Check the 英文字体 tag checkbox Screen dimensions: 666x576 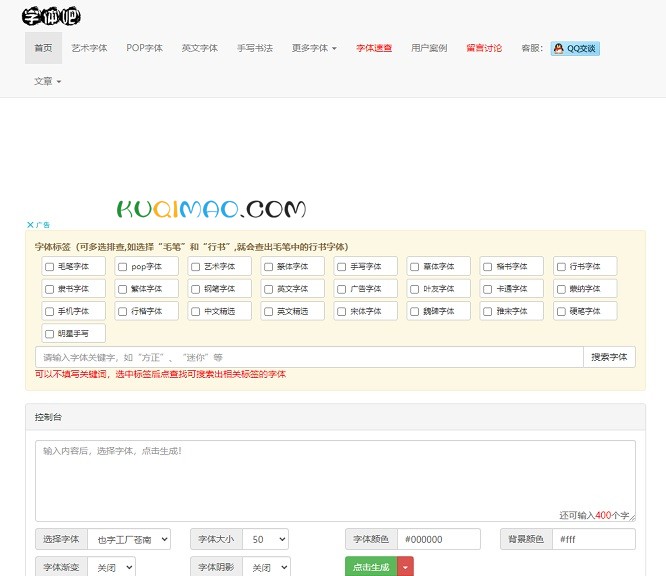(268, 289)
